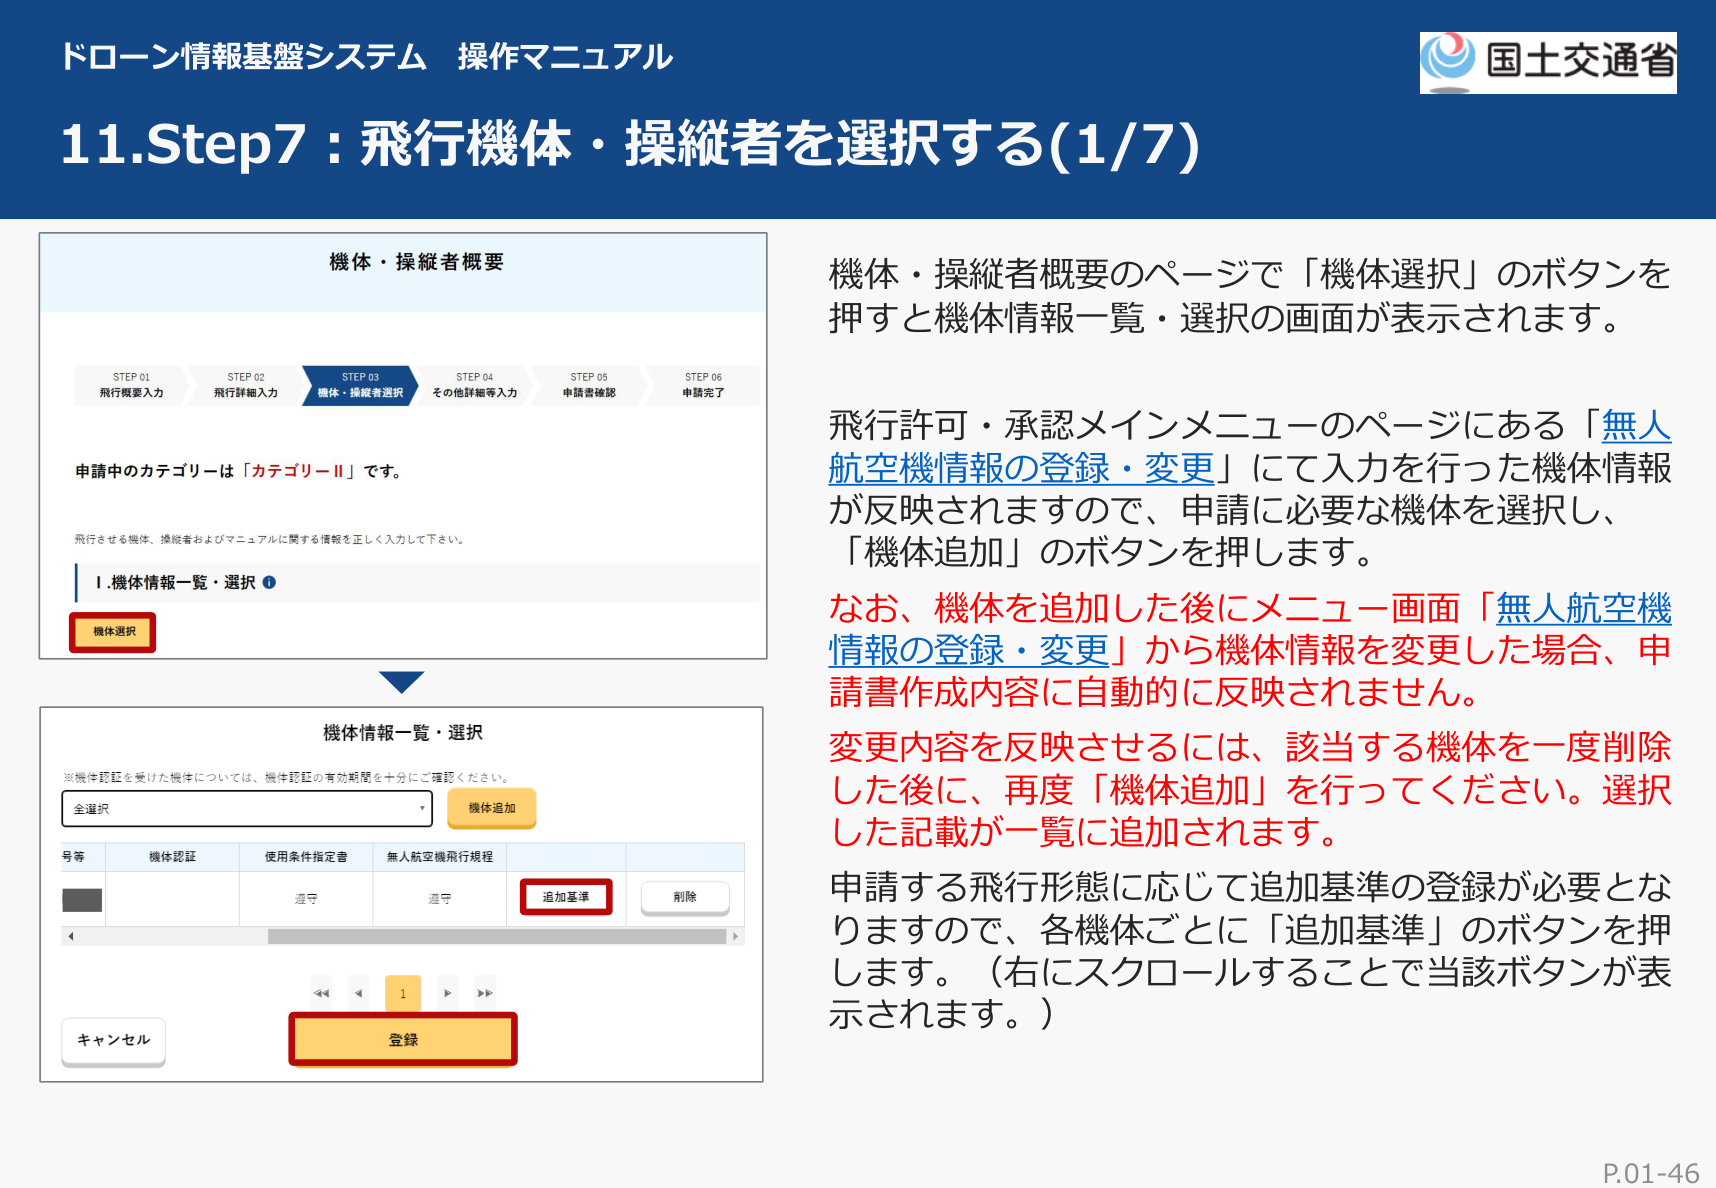Open the black 無人航空機情報の登録・変更 link
1716x1188 pixels.
(x=1020, y=467)
